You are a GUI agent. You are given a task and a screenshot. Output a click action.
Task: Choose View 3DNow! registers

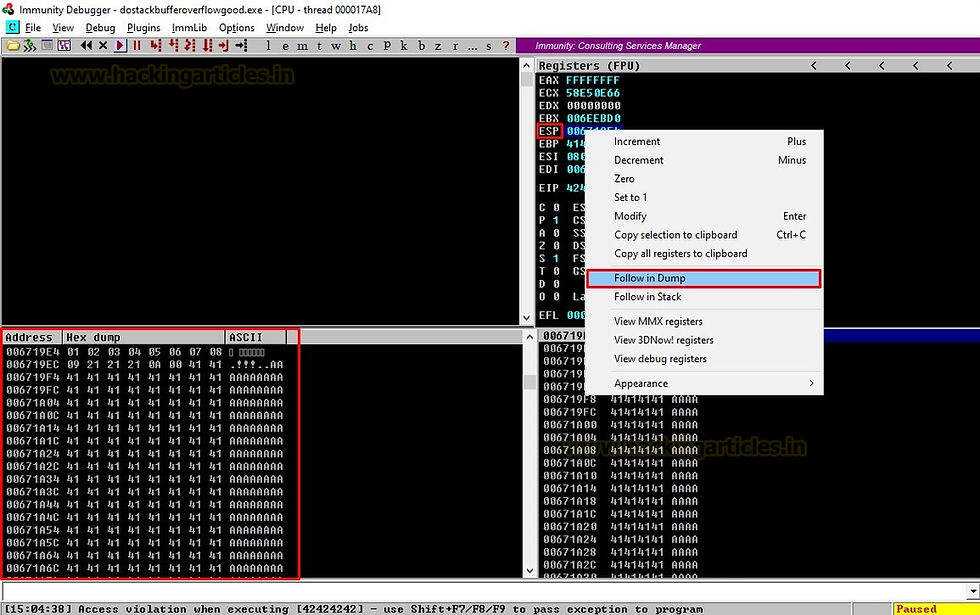click(704, 340)
